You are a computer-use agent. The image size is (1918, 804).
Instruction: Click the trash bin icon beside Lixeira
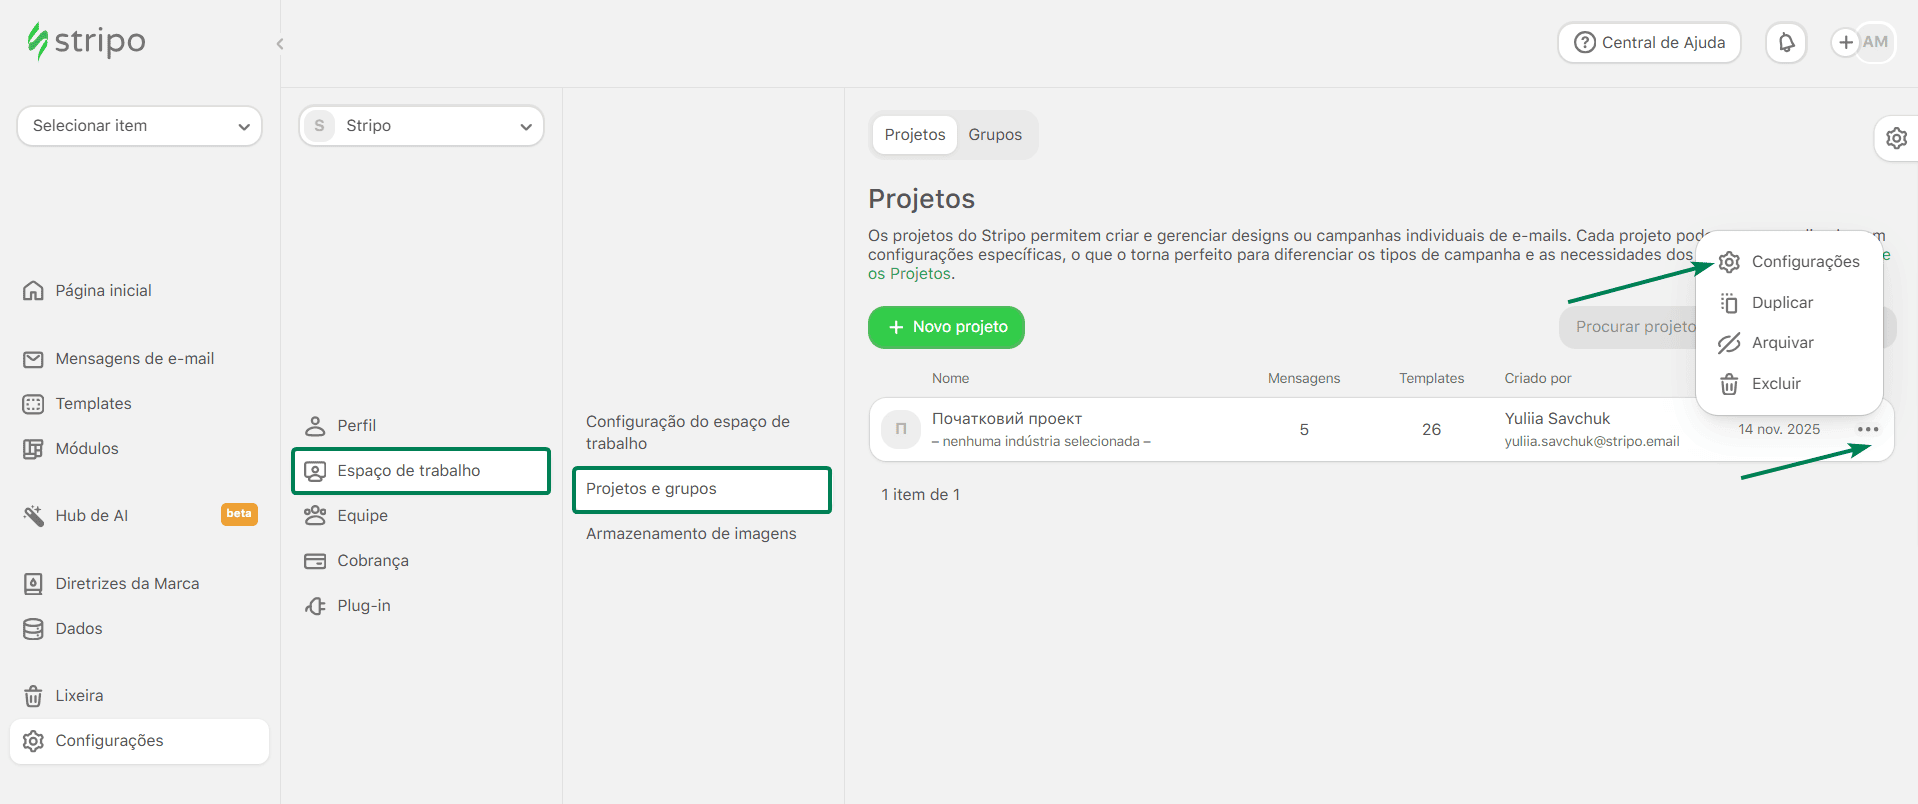point(33,696)
